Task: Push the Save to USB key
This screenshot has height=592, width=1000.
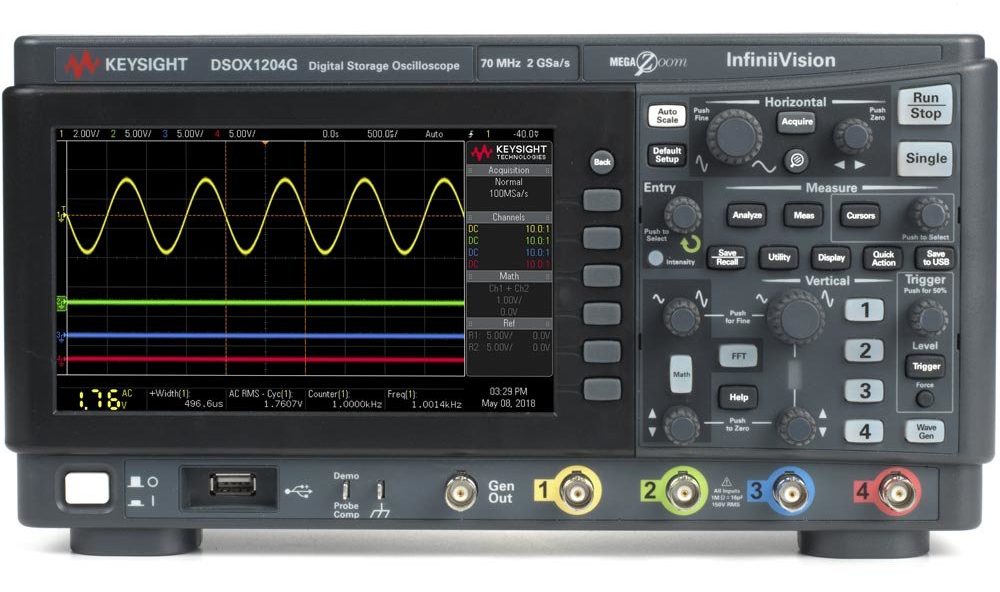Action: 936,258
